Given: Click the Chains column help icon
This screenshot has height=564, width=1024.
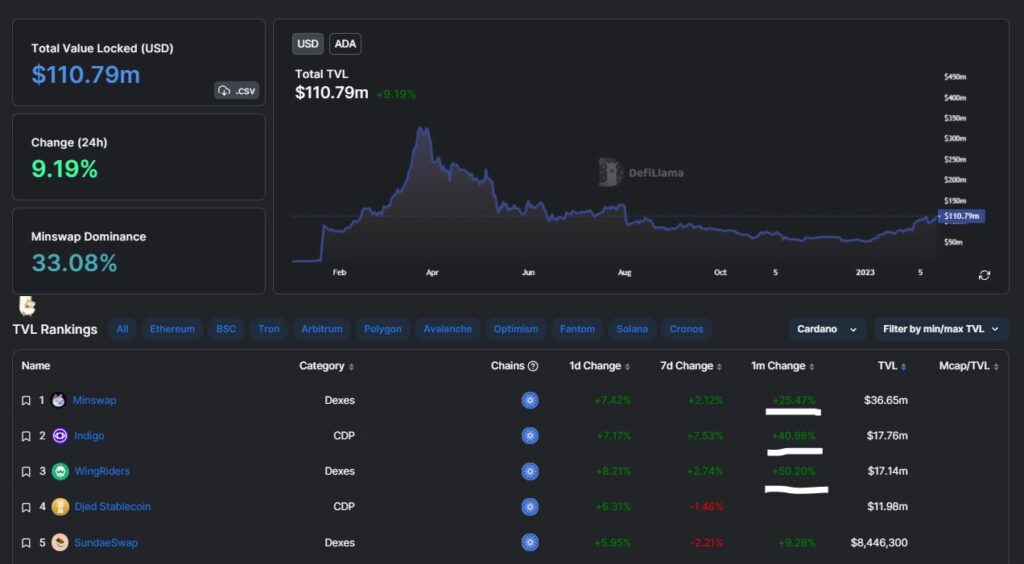Looking at the screenshot, I should 533,366.
